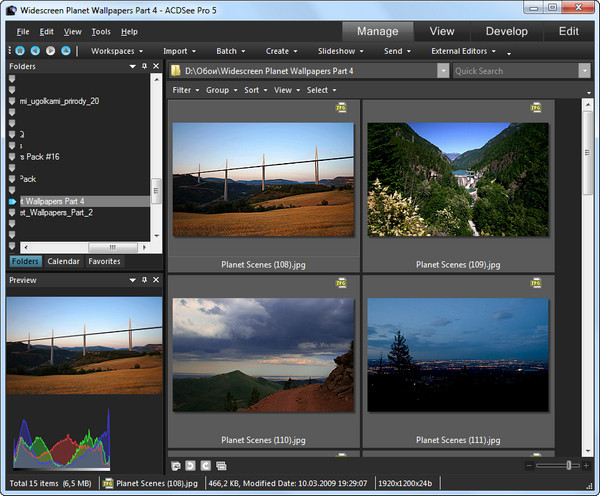This screenshot has width=600, height=496.
Task: Switch to Edit mode
Action: [568, 31]
